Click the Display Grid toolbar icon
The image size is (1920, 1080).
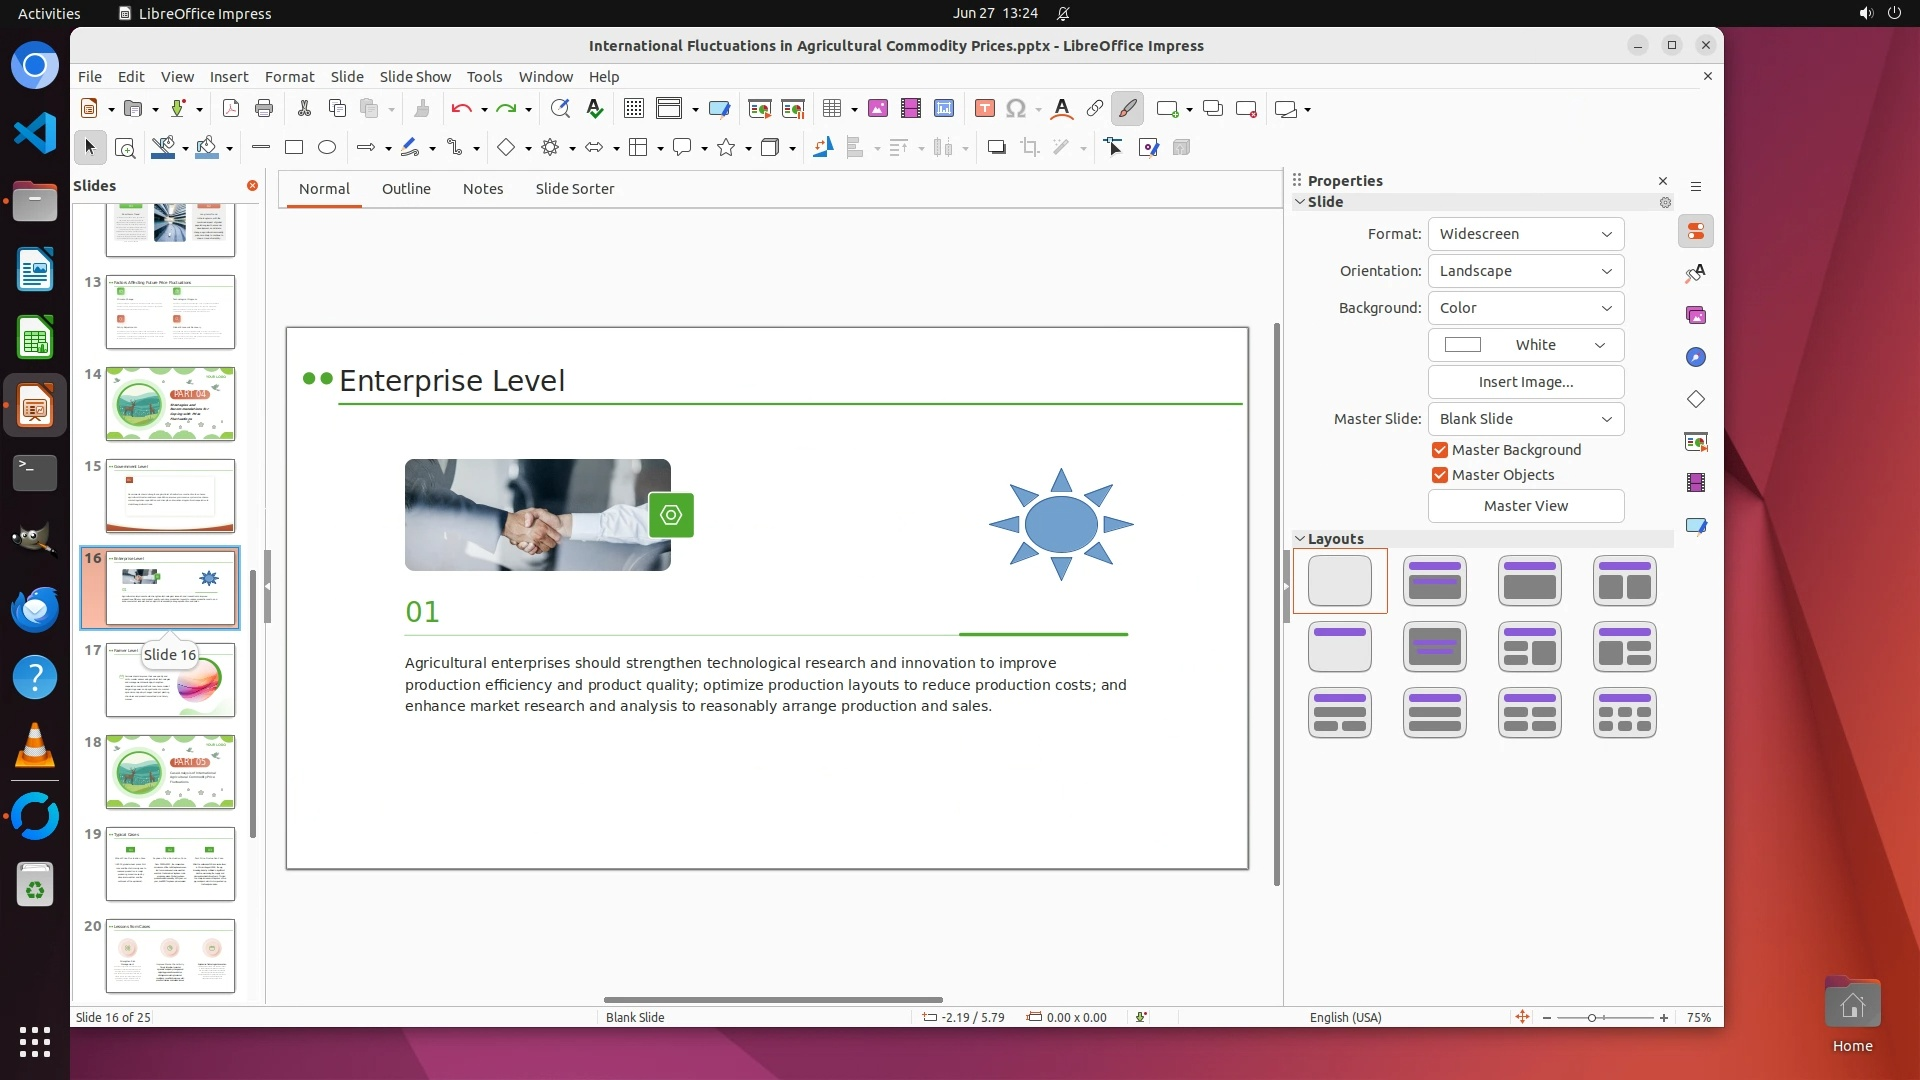click(x=633, y=109)
